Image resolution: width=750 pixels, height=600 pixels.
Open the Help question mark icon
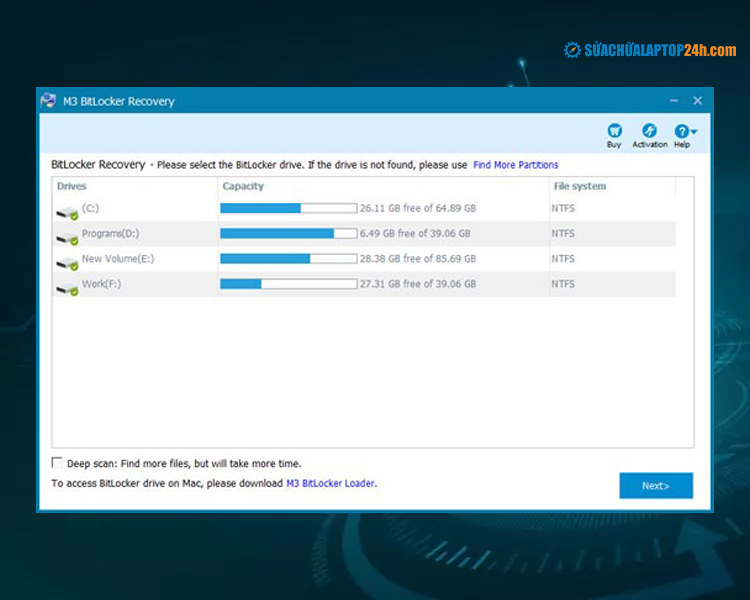(681, 131)
